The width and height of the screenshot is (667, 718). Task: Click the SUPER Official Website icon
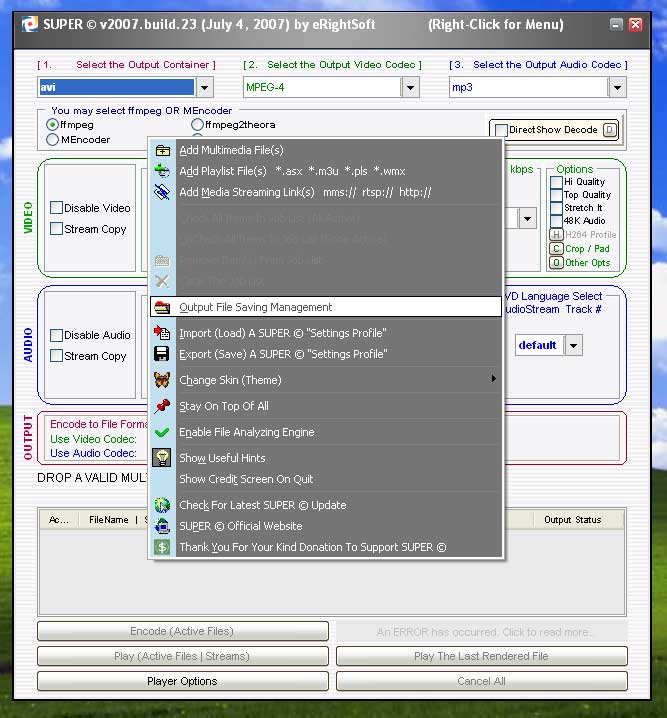click(163, 526)
